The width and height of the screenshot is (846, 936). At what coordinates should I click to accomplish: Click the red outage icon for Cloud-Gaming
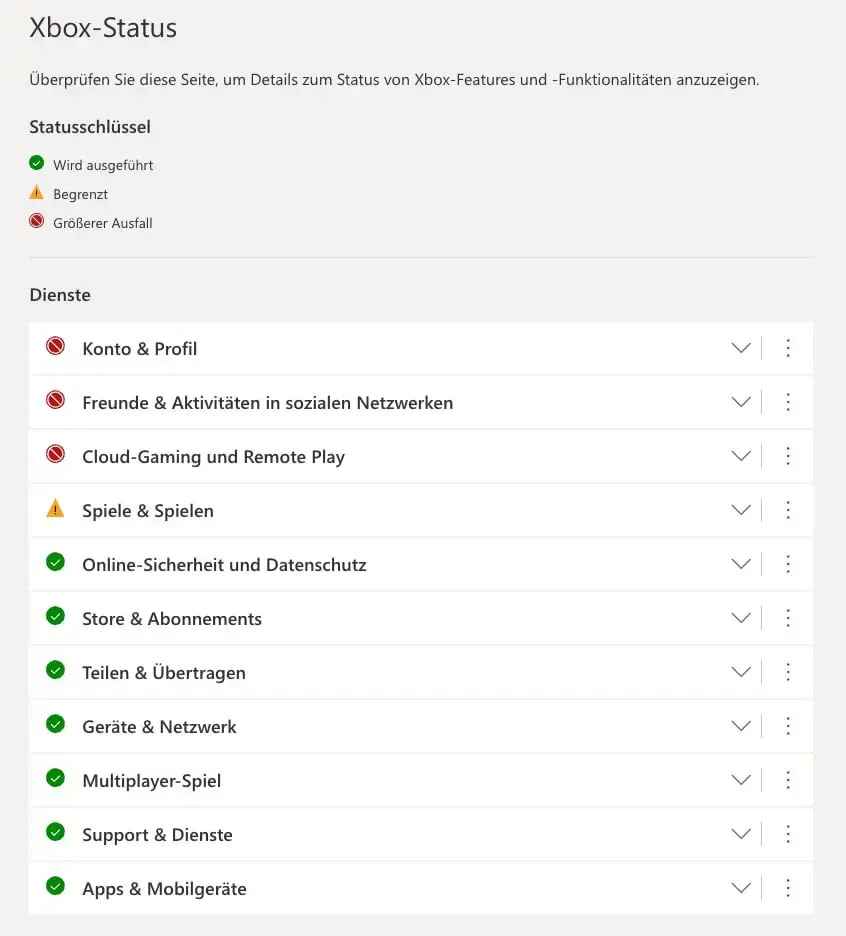[x=56, y=454]
